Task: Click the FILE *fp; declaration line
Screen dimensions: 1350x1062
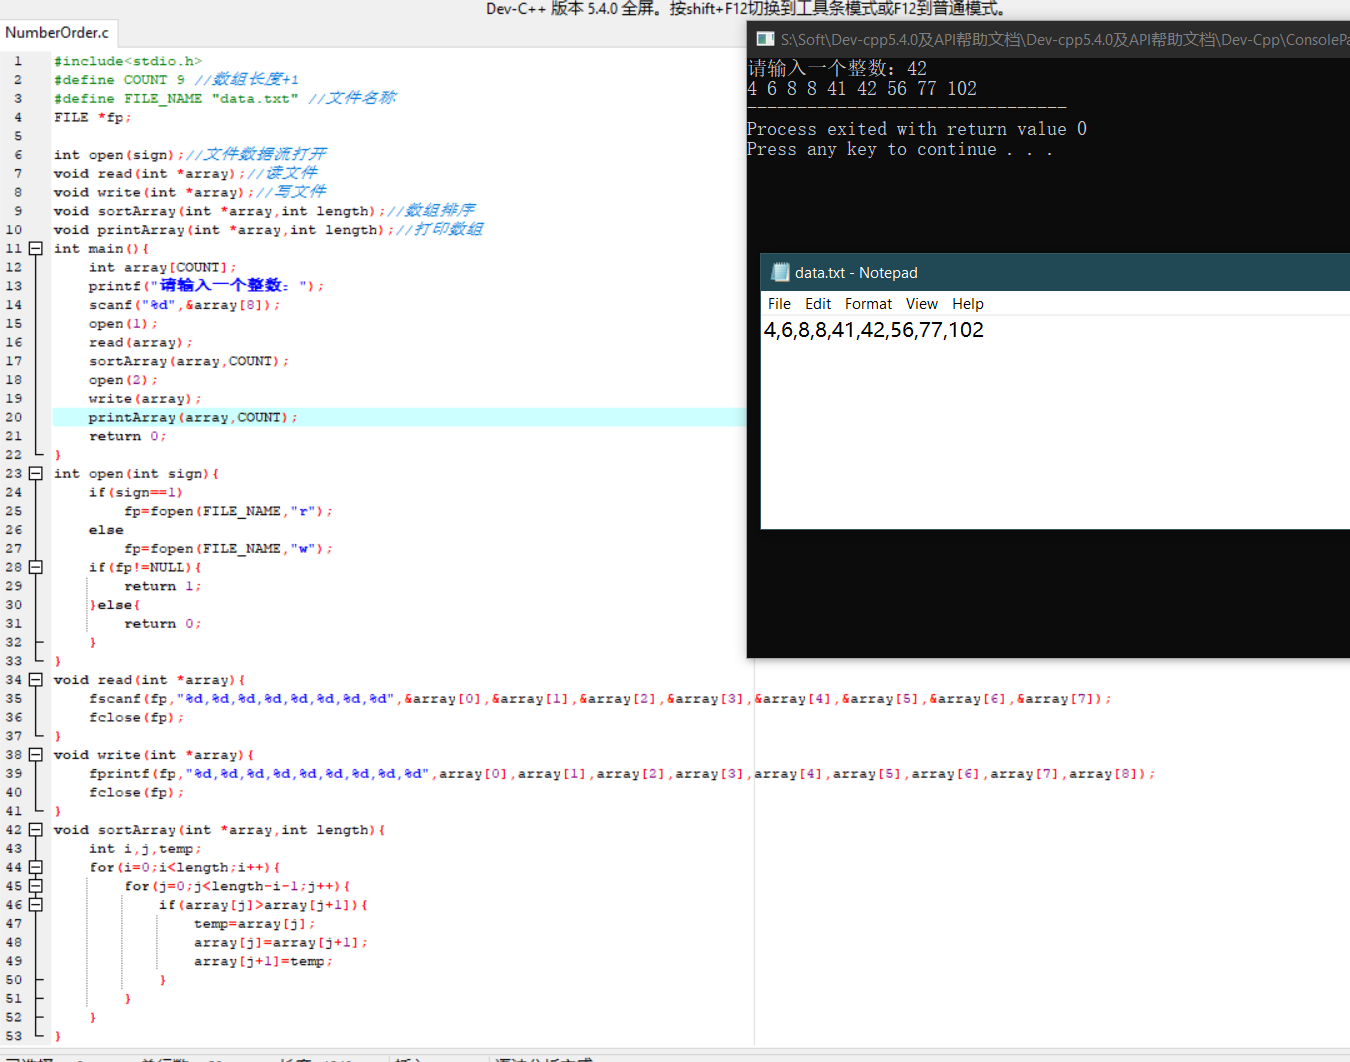Action: (92, 117)
